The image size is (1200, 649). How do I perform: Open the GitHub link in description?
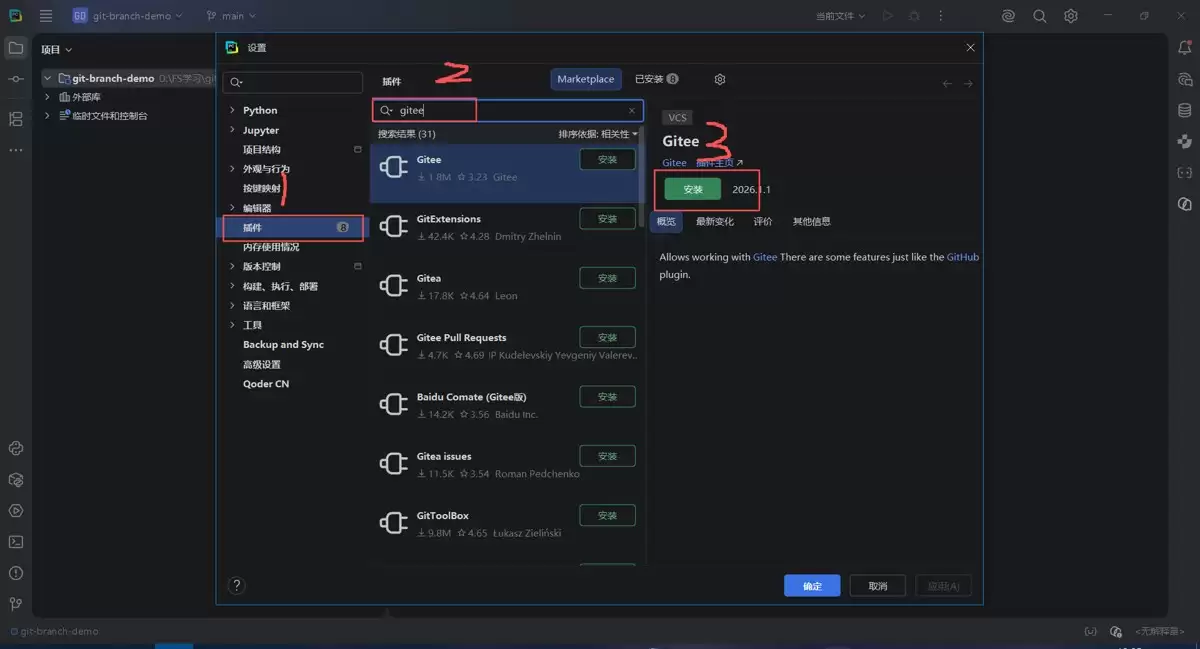tap(963, 257)
